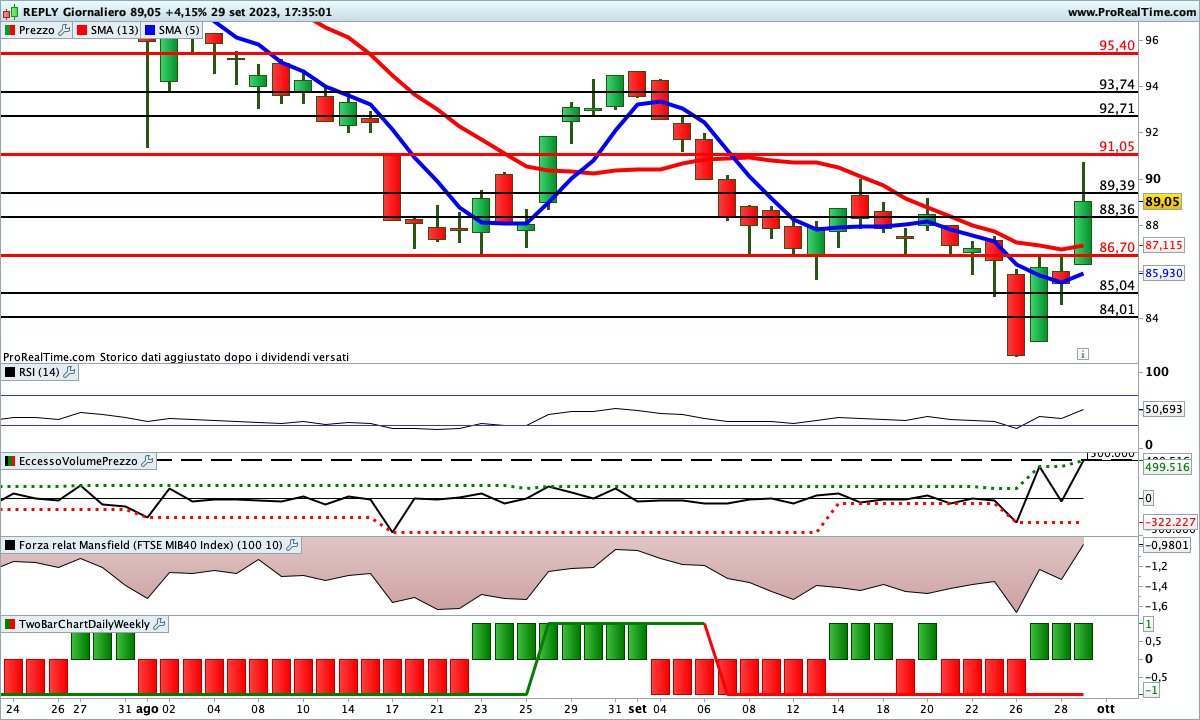This screenshot has width=1200, height=720.
Task: Click the -322.227 red value tag
Action: click(x=1168, y=522)
